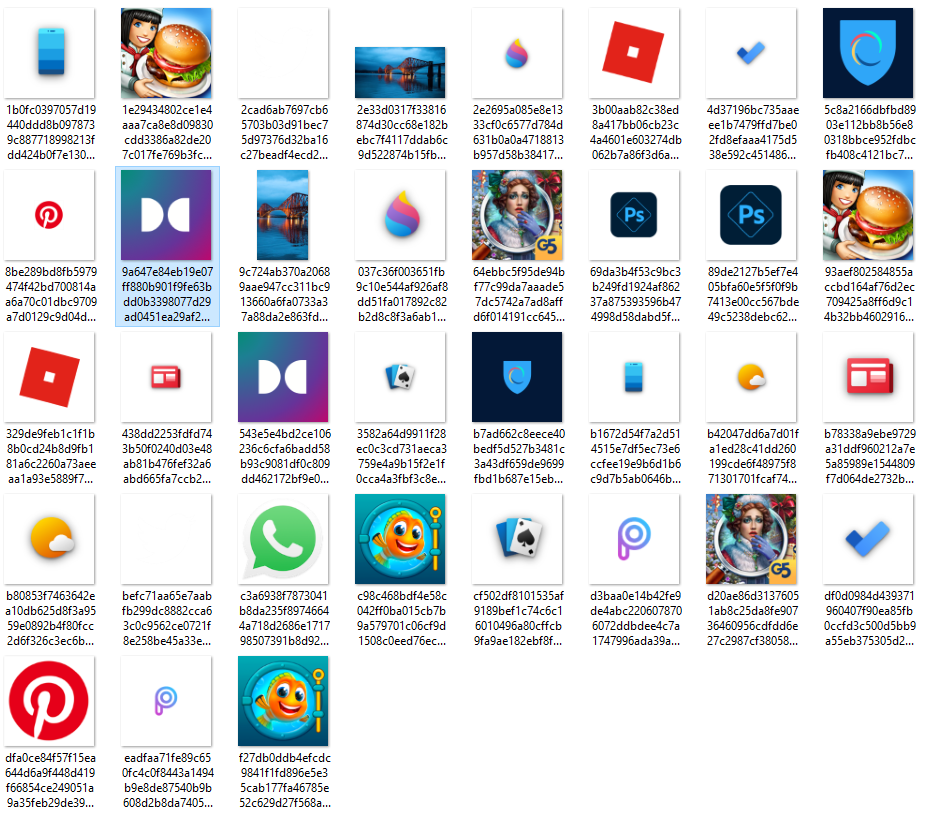Select the small phone icon b1672d54f7a2d51
This screenshot has width=937, height=824.
[x=634, y=377]
